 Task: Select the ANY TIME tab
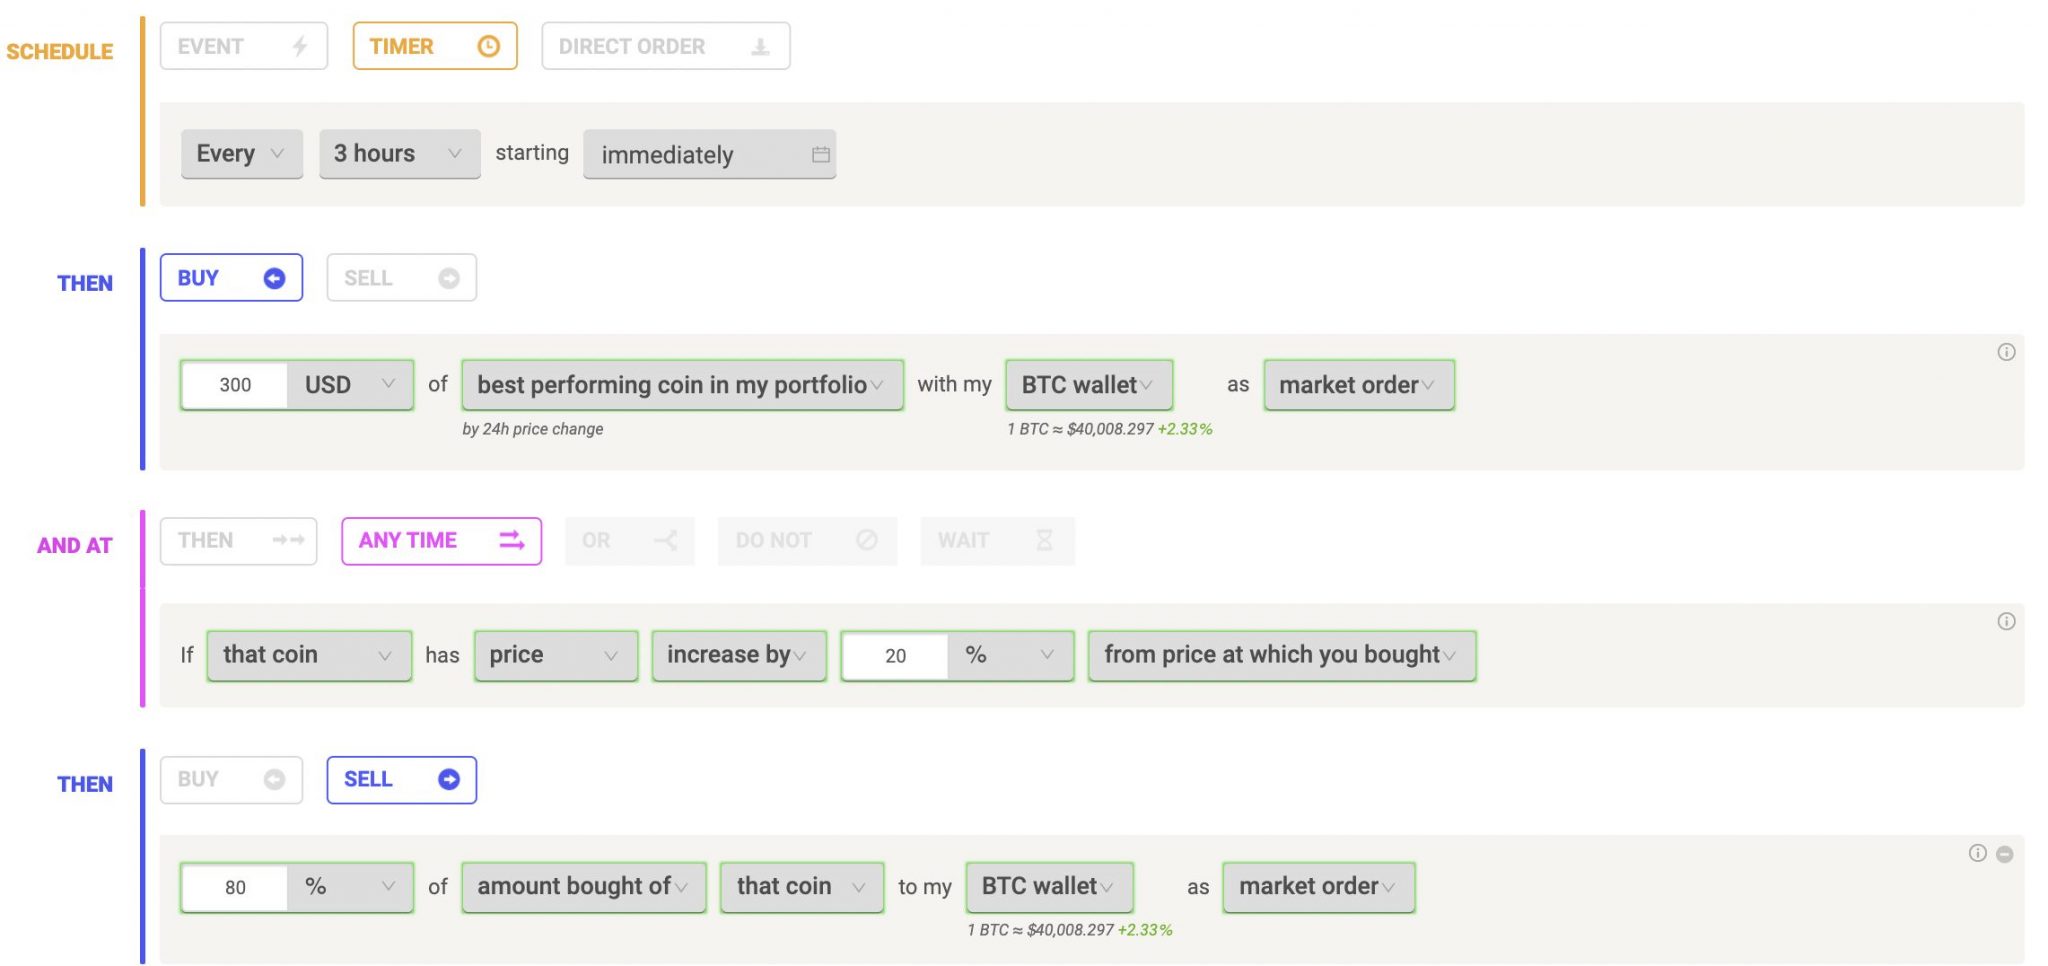(440, 540)
